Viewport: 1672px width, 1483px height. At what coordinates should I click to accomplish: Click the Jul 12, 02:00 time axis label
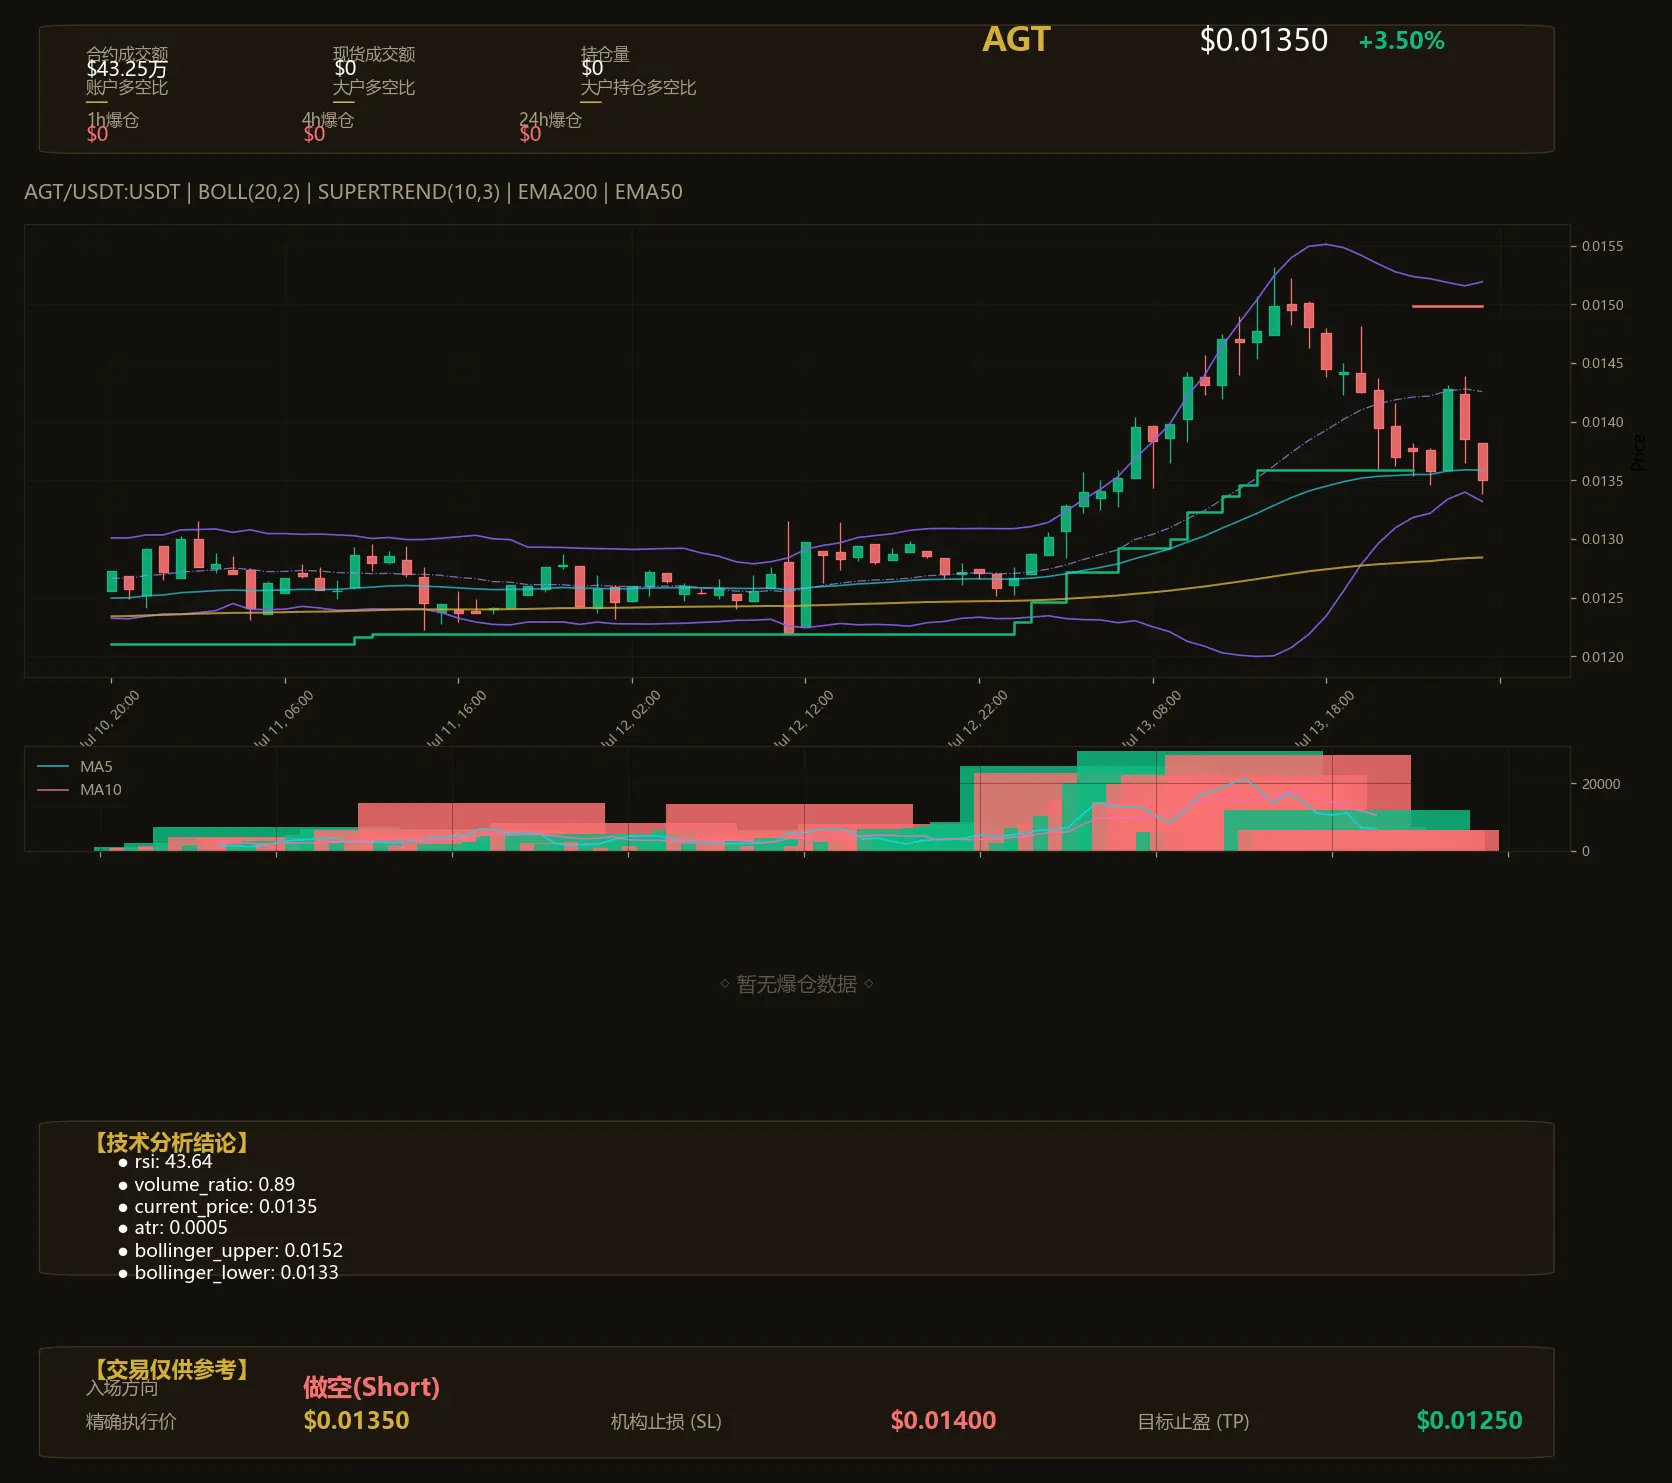629,718
